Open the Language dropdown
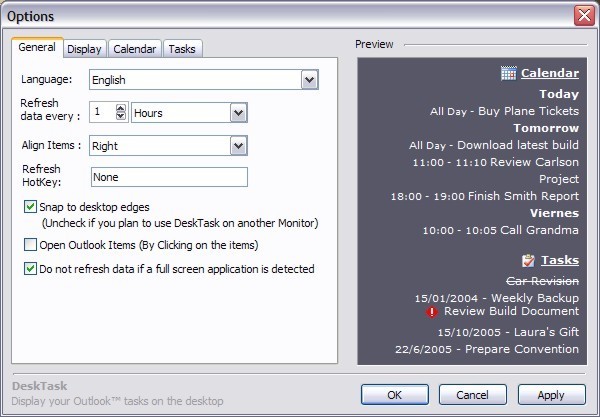 pos(310,80)
